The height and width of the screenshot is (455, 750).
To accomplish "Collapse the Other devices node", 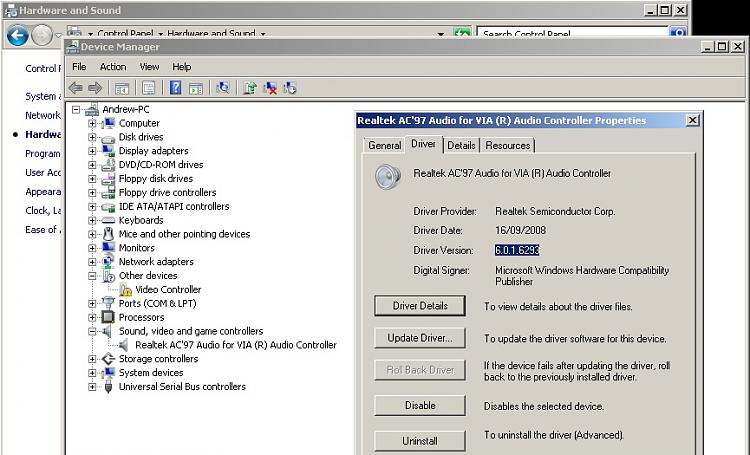I will [x=92, y=276].
